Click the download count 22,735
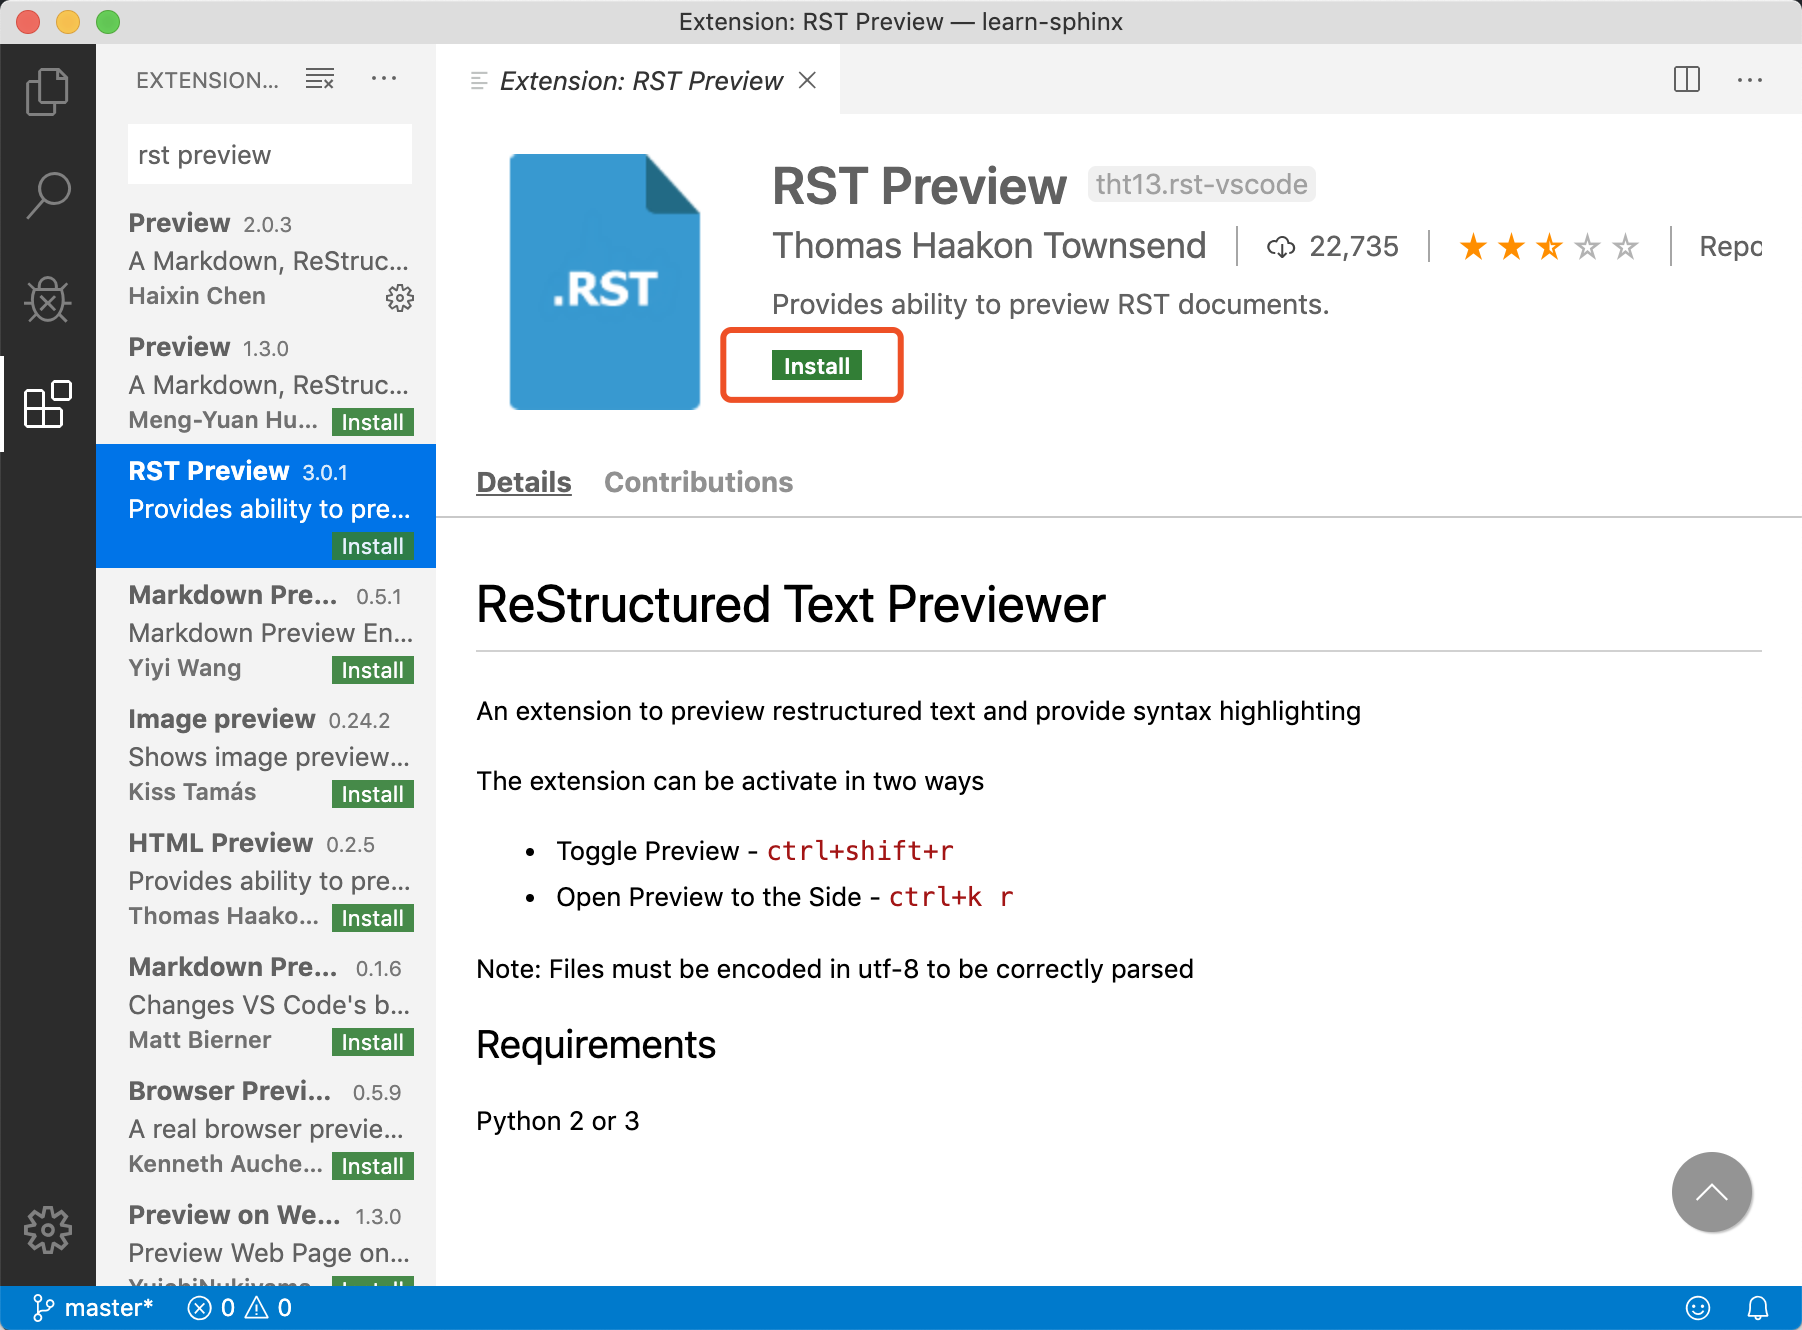The width and height of the screenshot is (1802, 1330). coord(1332,246)
